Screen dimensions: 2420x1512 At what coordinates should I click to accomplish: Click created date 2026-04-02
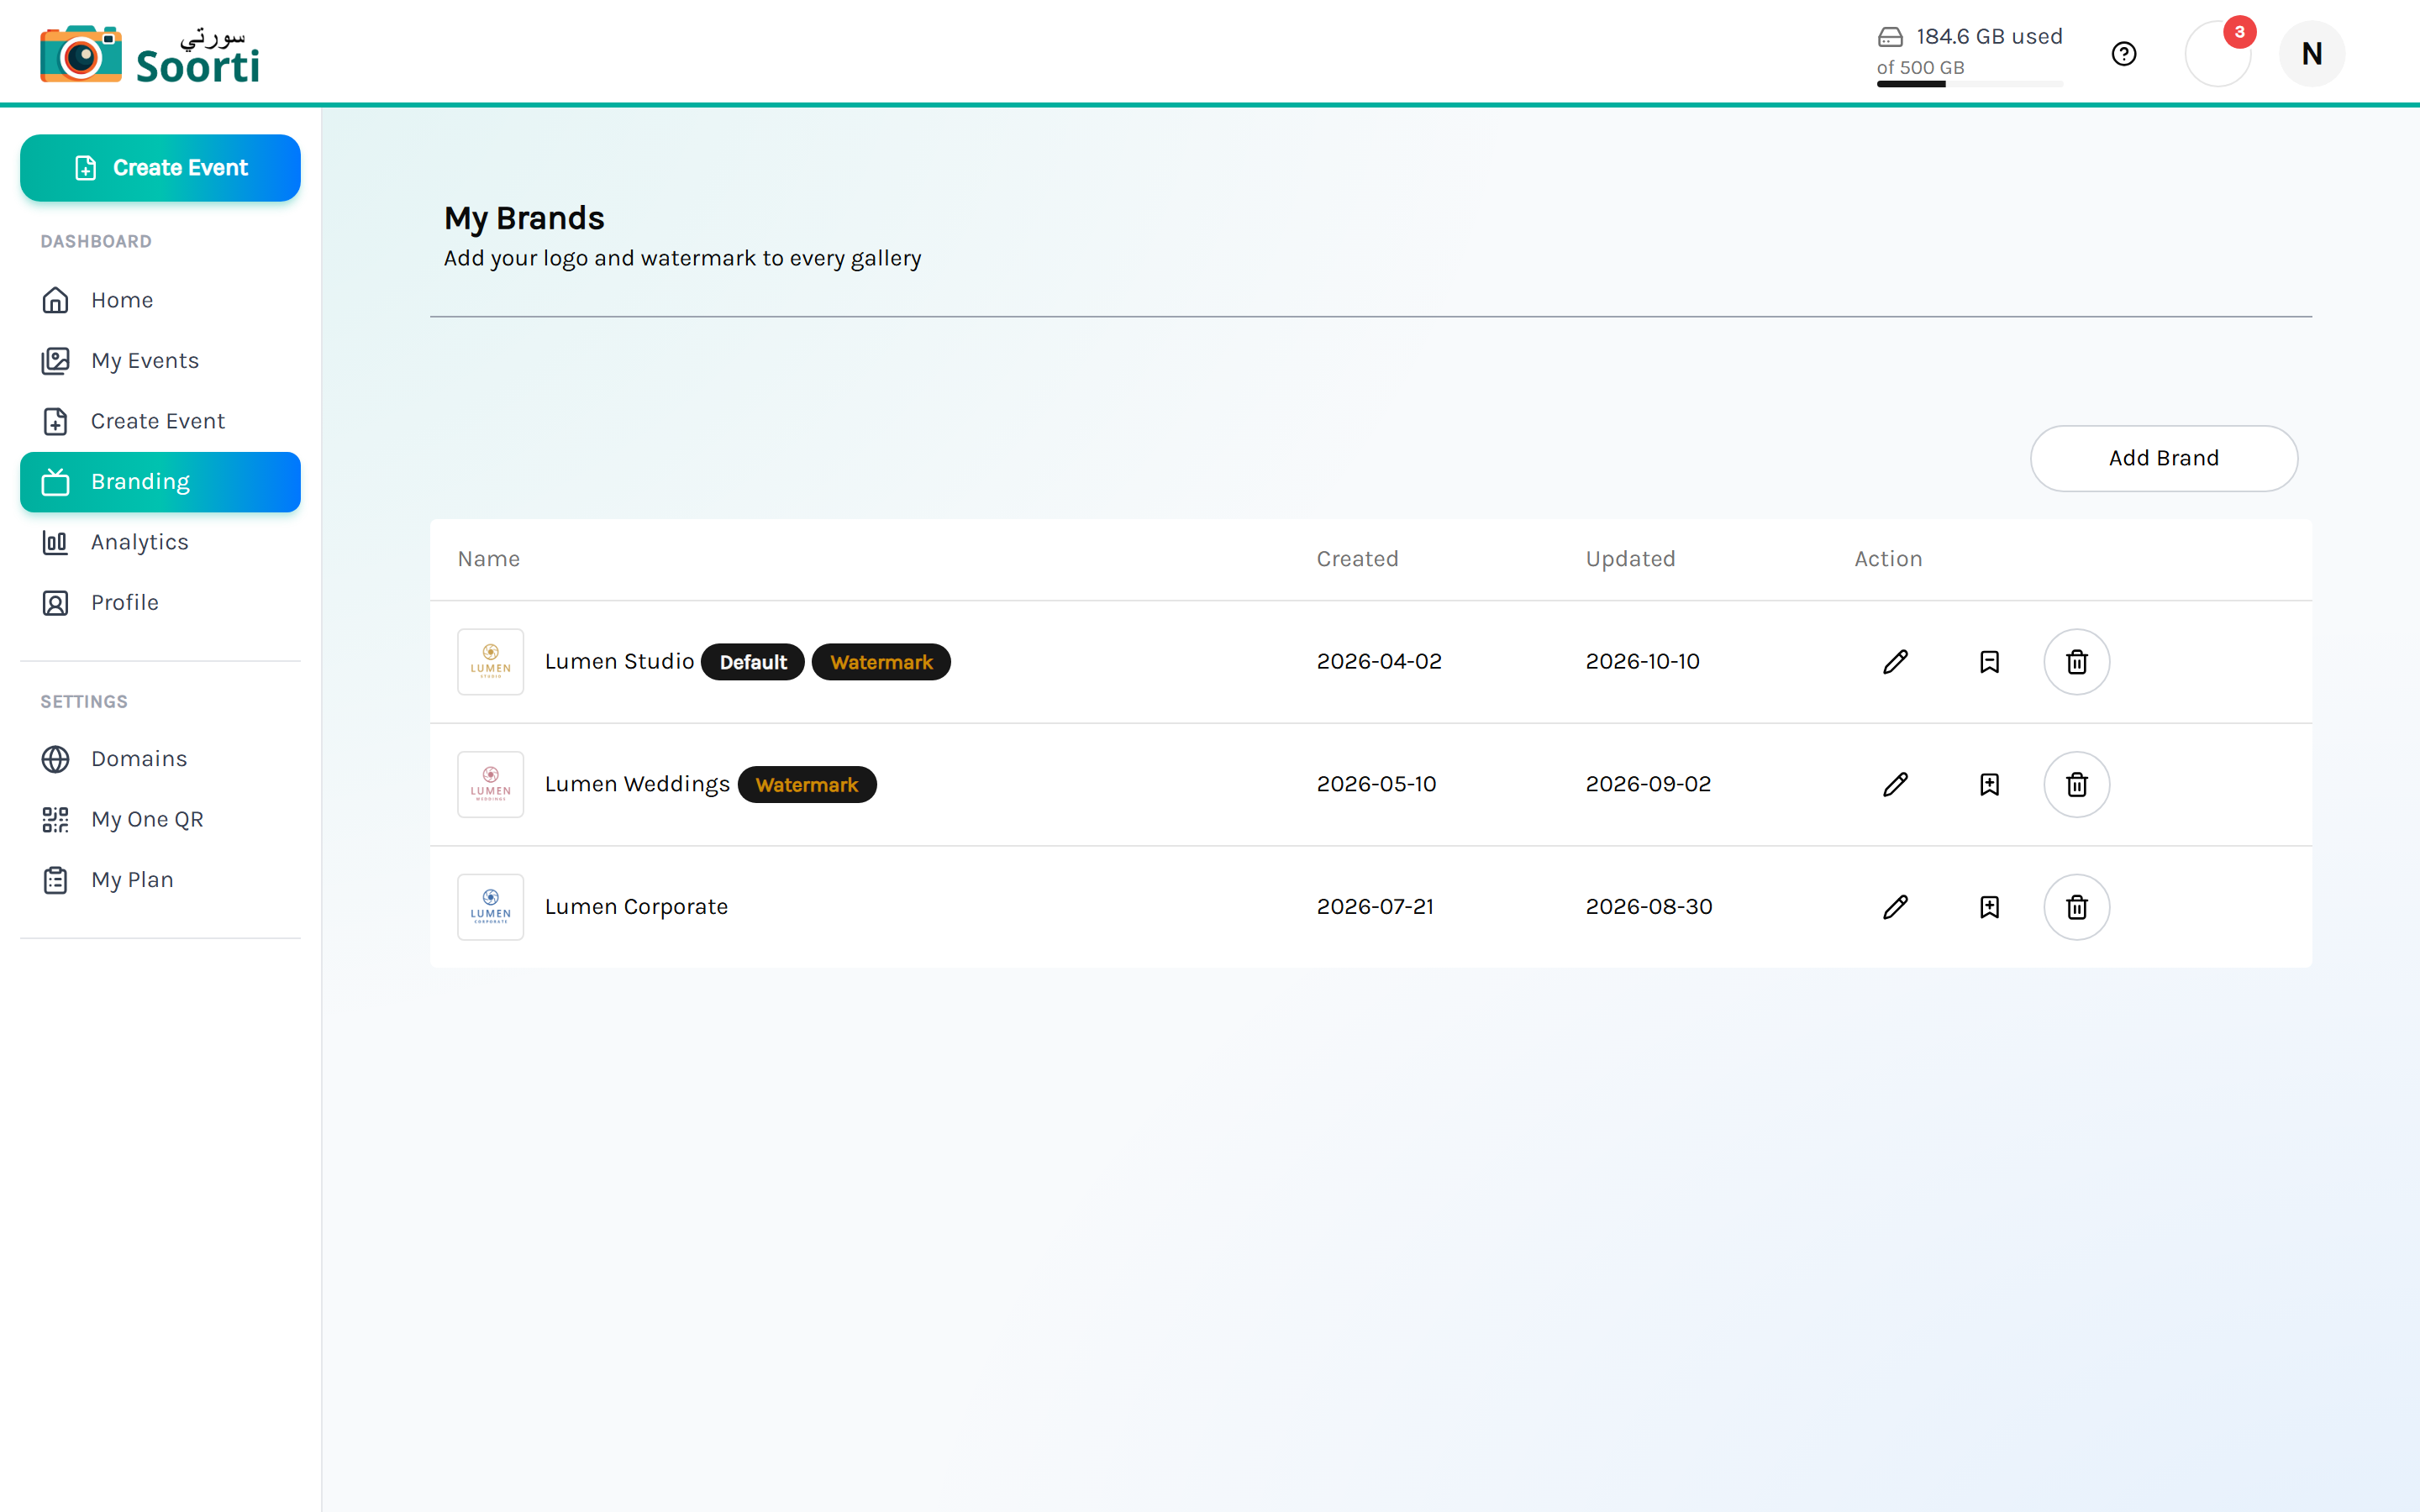pos(1379,662)
